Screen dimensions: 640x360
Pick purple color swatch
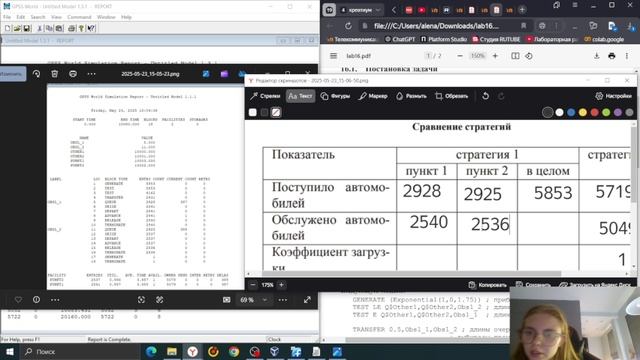(618, 112)
